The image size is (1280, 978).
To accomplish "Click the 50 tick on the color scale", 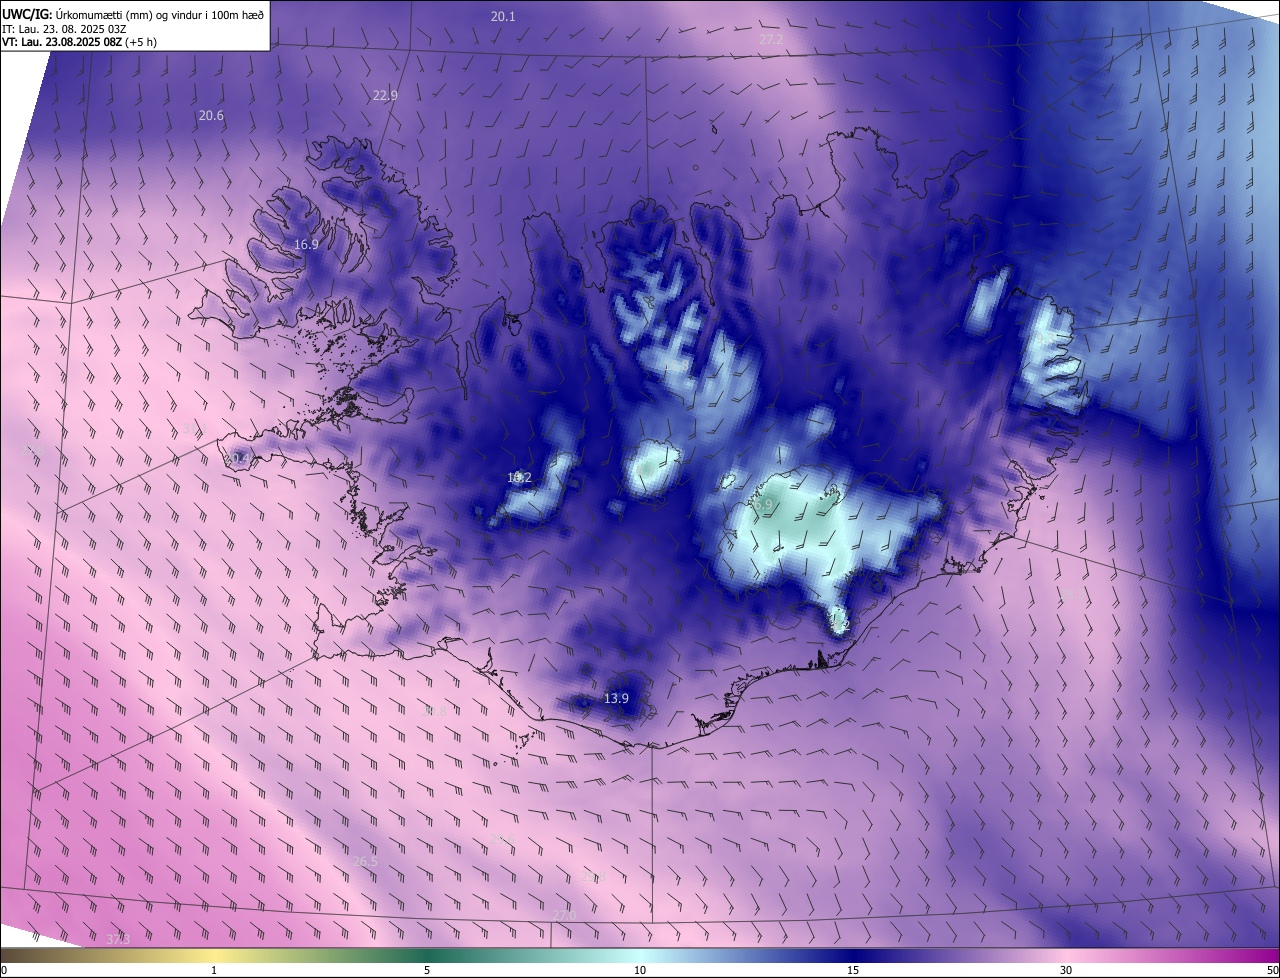I will (x=1272, y=970).
